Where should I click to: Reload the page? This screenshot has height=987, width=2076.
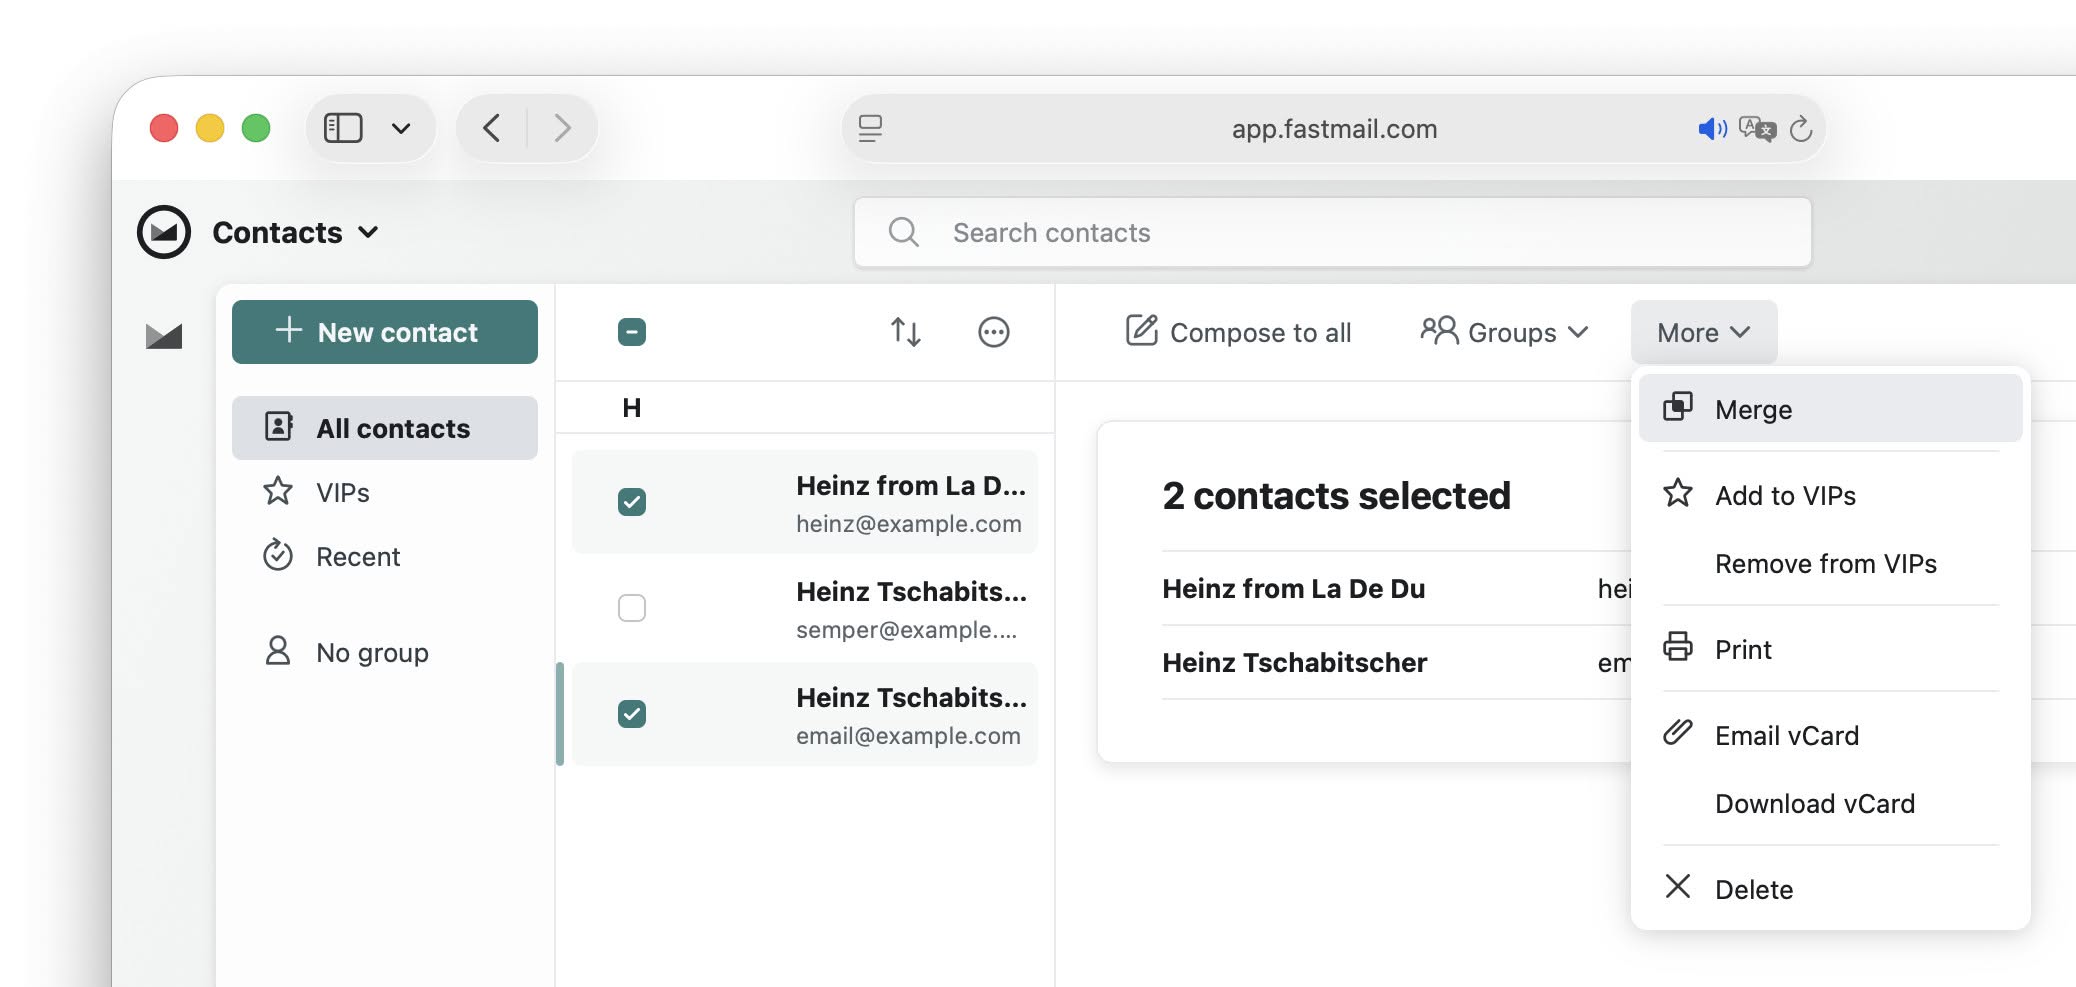(x=1801, y=128)
